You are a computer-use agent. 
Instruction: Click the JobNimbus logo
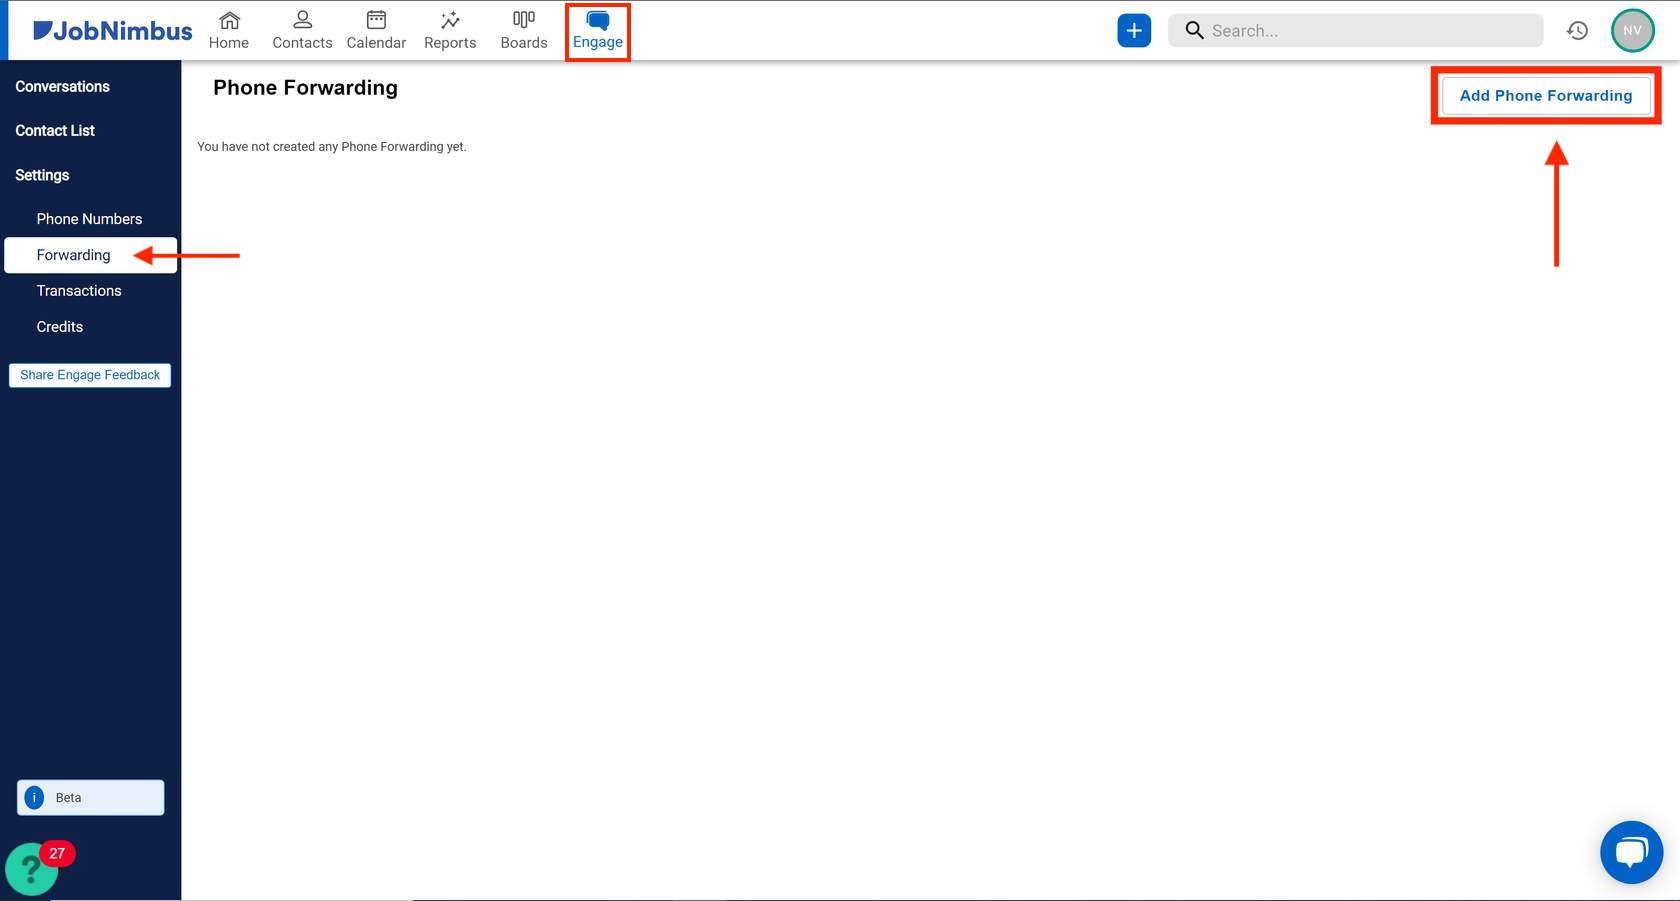112,29
